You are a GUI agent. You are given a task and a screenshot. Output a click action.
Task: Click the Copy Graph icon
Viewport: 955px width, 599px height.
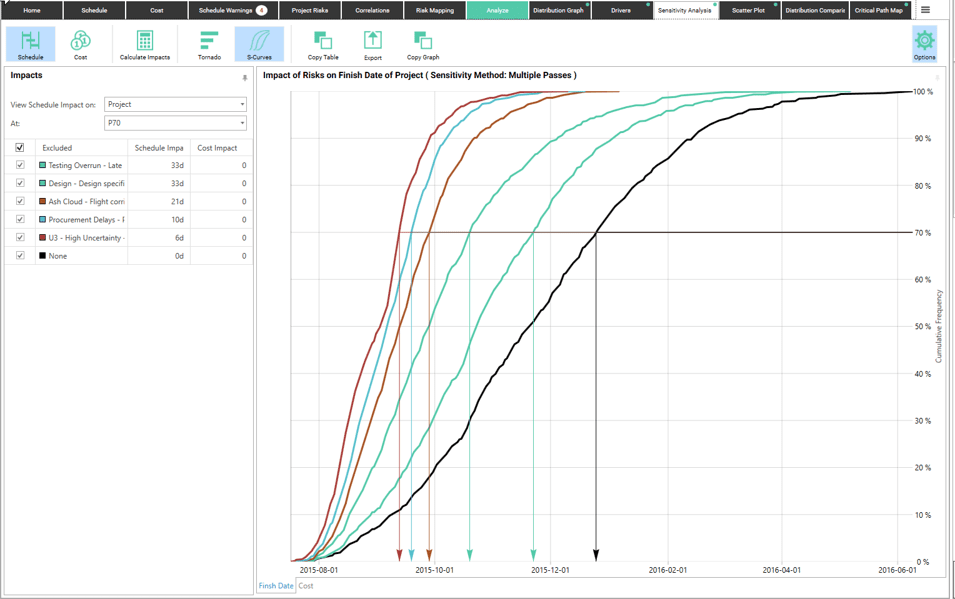point(423,42)
